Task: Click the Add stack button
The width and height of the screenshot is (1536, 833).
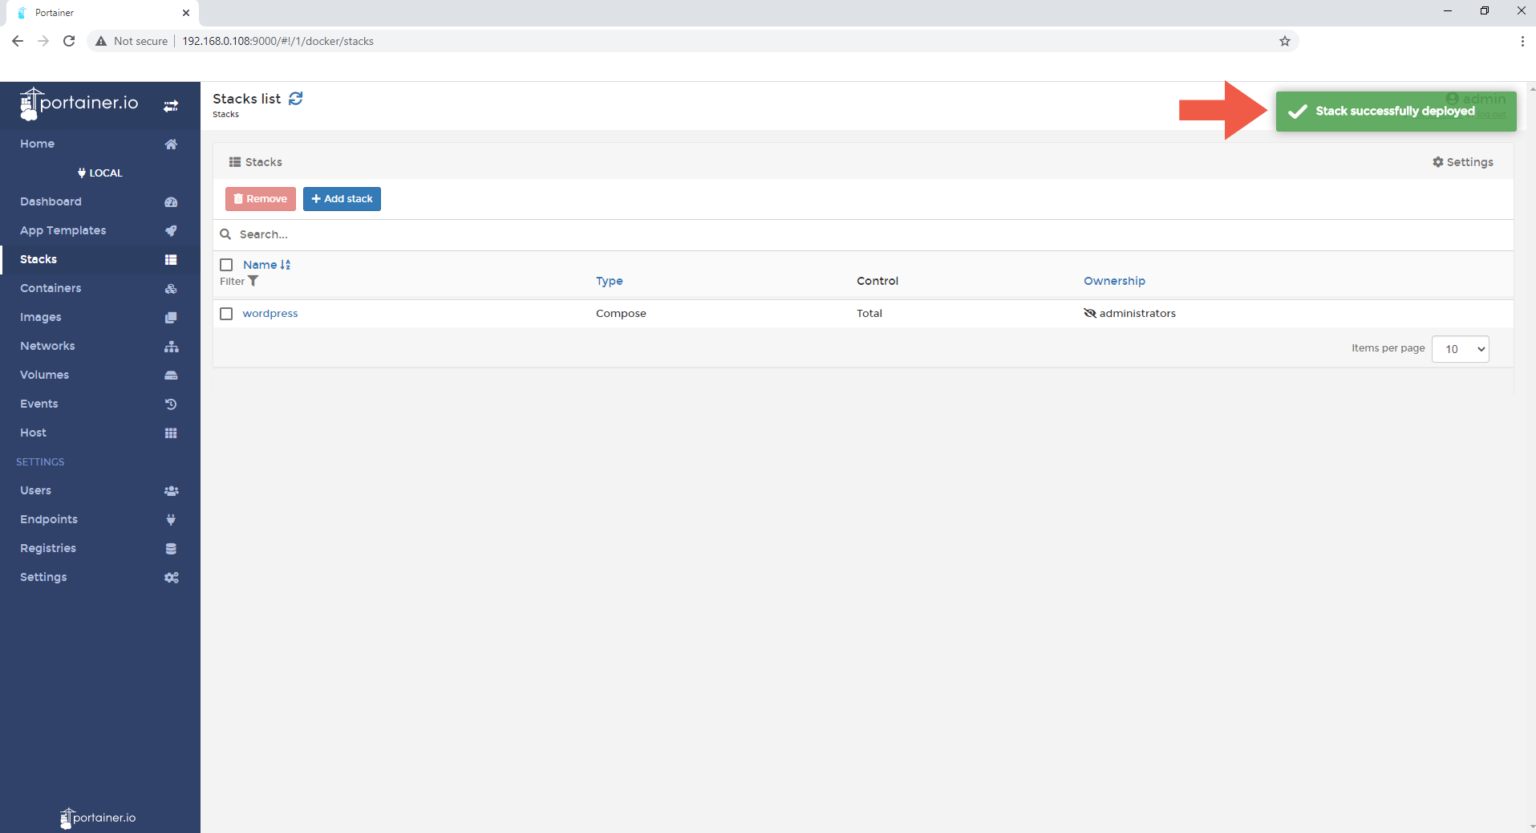Action: [x=342, y=199]
